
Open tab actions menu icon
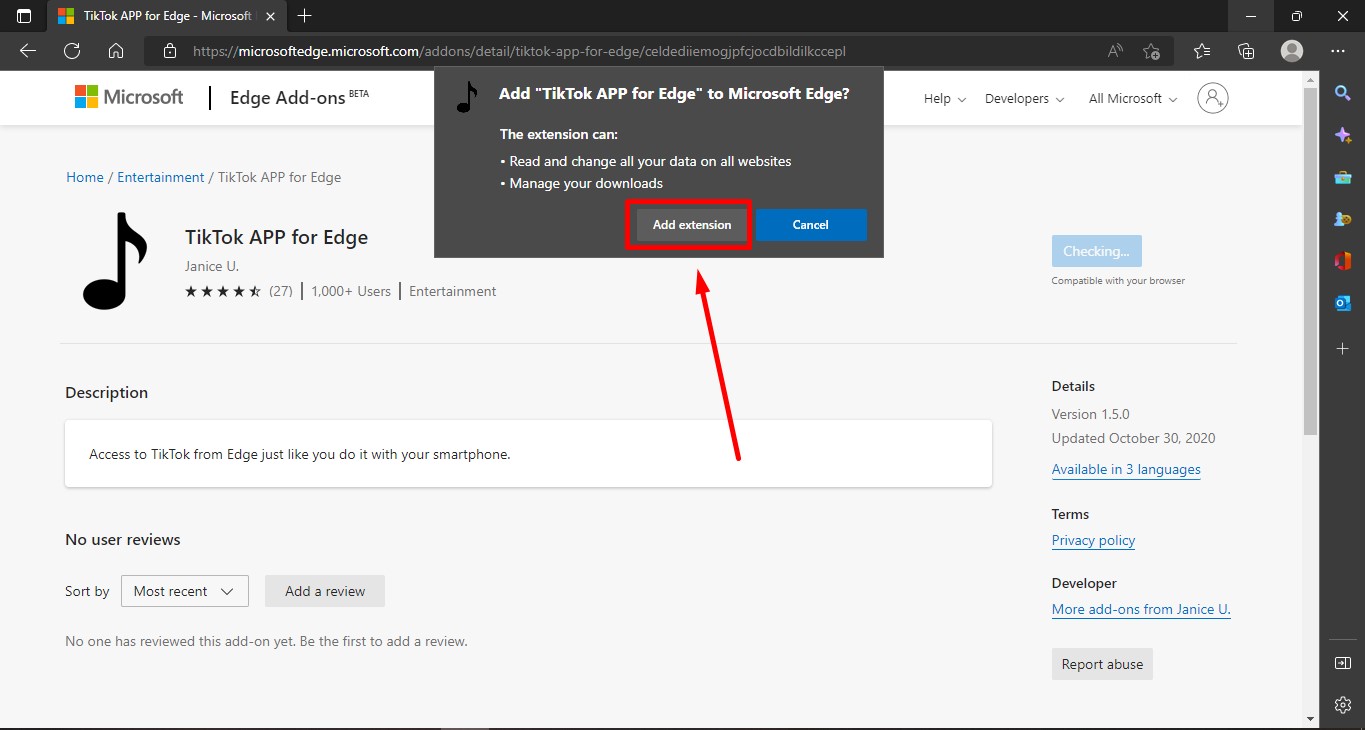pos(24,16)
